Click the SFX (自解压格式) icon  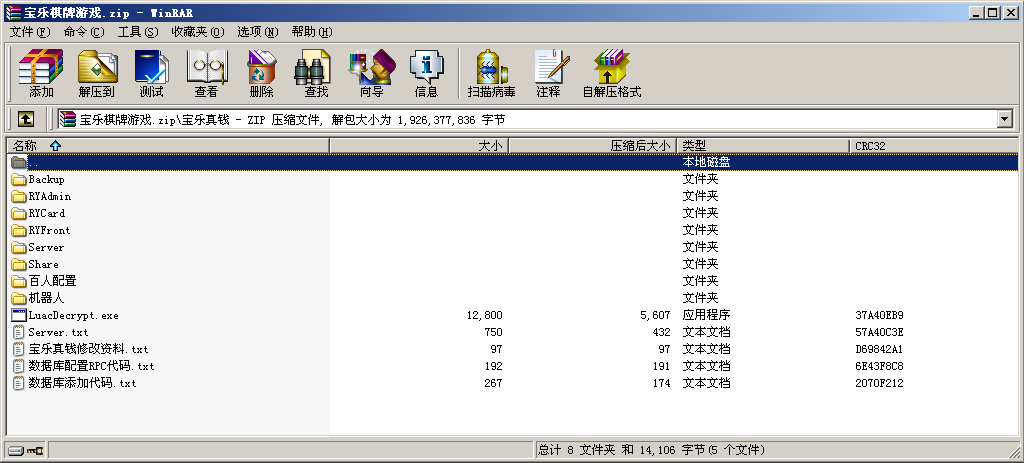611,73
